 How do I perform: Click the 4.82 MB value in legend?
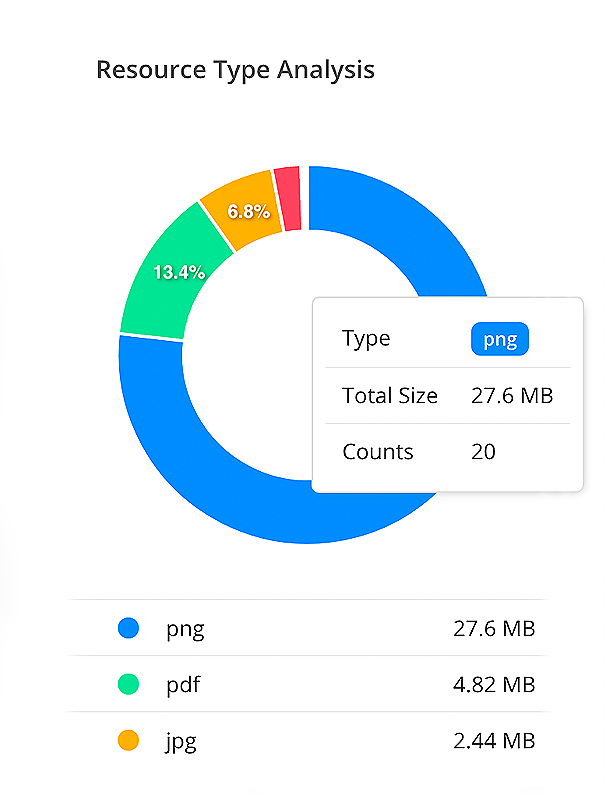tap(494, 685)
